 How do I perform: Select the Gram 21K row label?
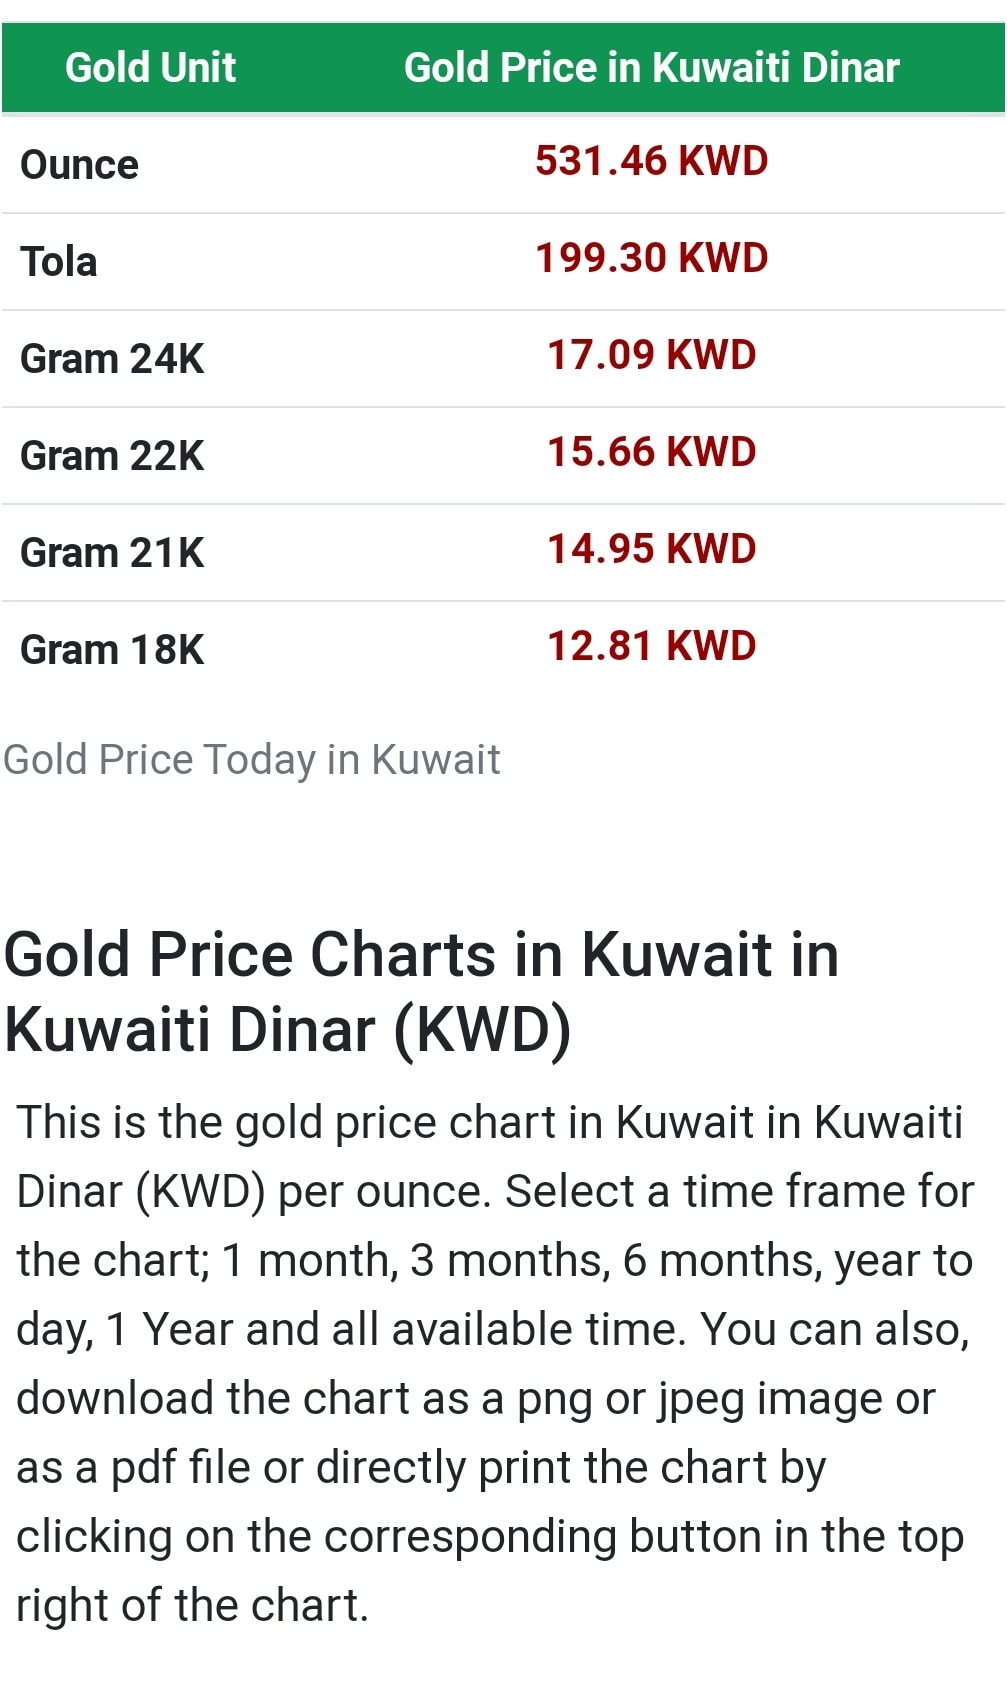(112, 553)
